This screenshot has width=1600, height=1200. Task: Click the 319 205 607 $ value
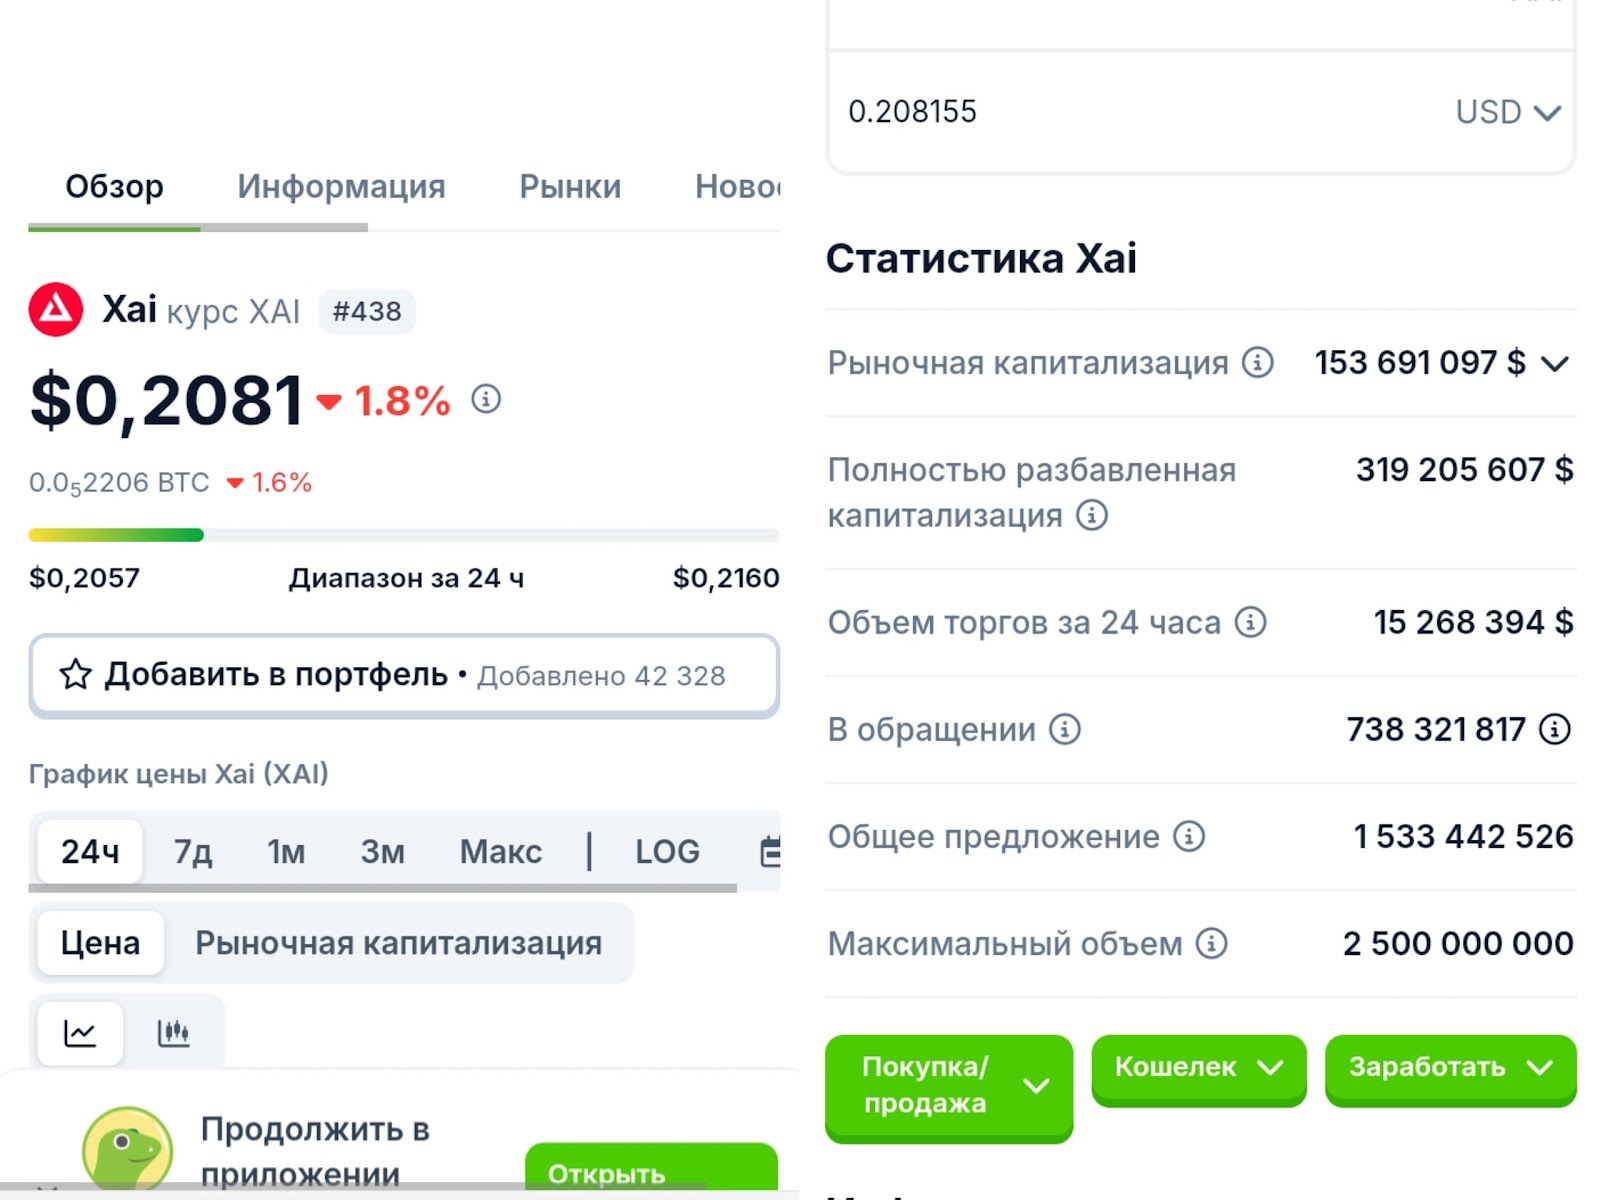point(1465,470)
